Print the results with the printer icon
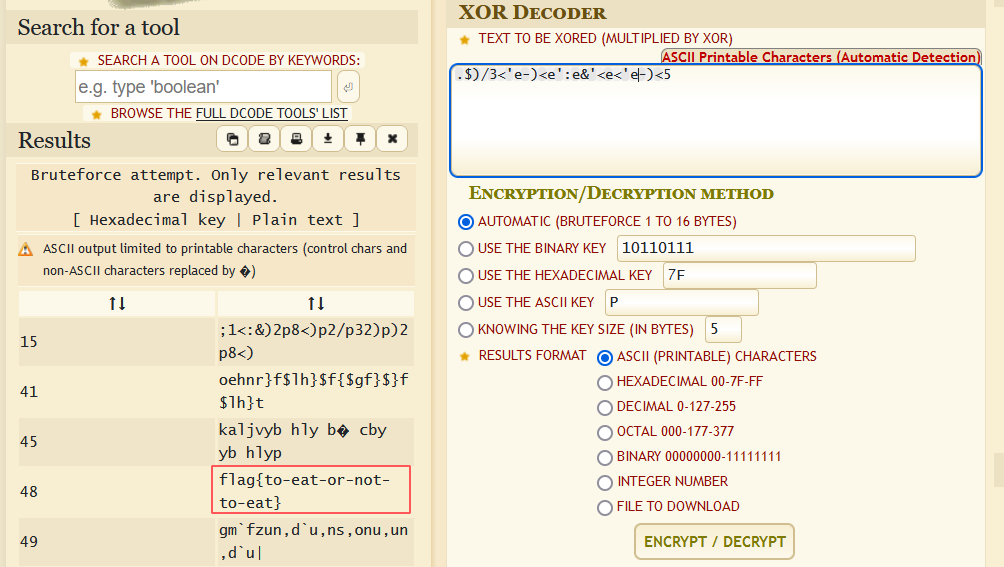 [296, 139]
